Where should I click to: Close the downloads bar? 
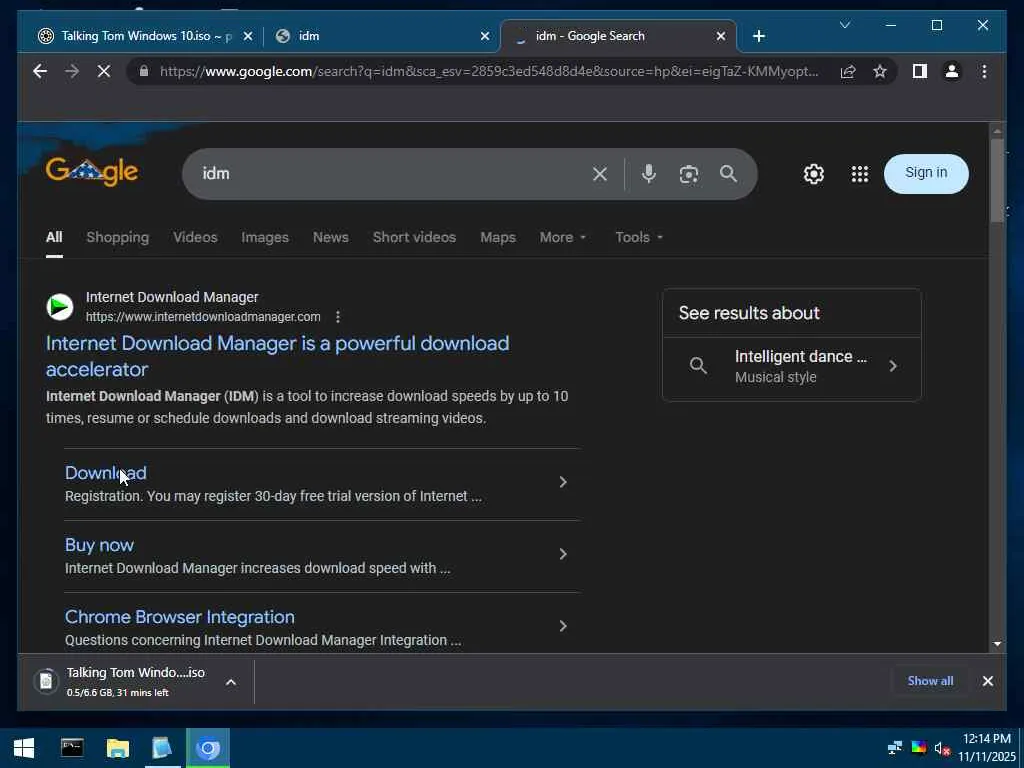(x=987, y=681)
